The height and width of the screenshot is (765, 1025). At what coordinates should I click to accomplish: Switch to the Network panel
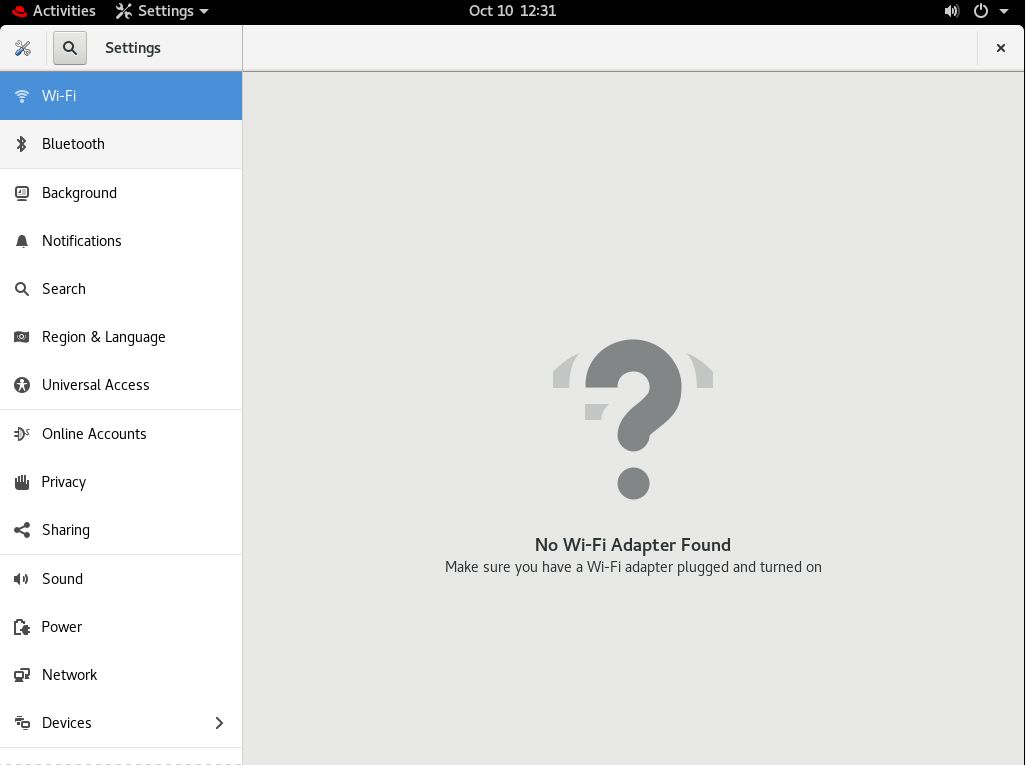[x=69, y=675]
